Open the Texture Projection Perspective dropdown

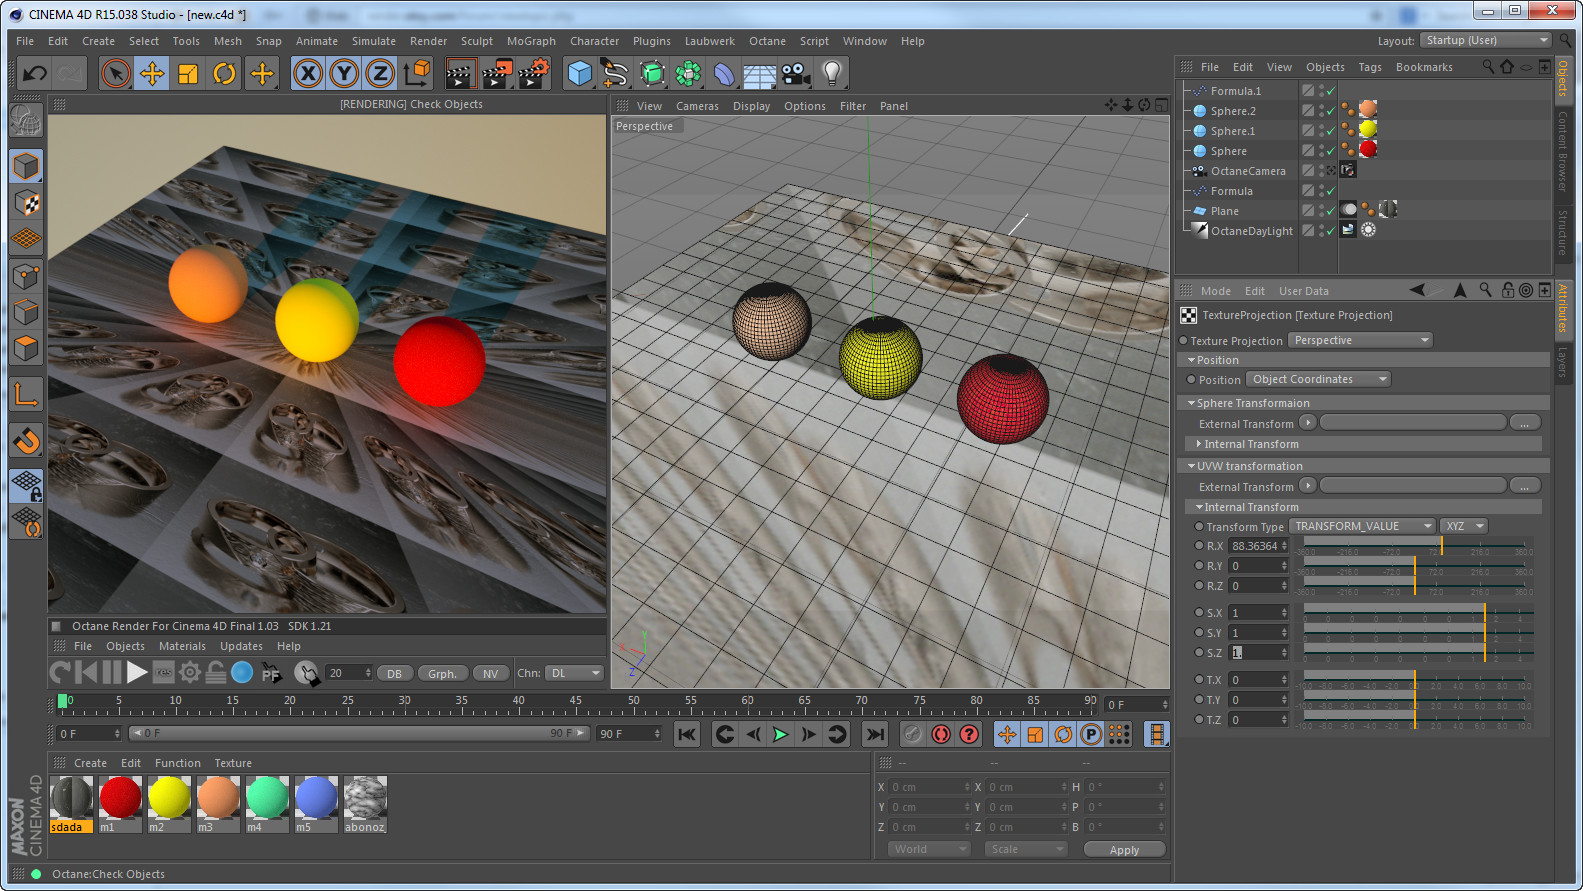[1361, 341]
